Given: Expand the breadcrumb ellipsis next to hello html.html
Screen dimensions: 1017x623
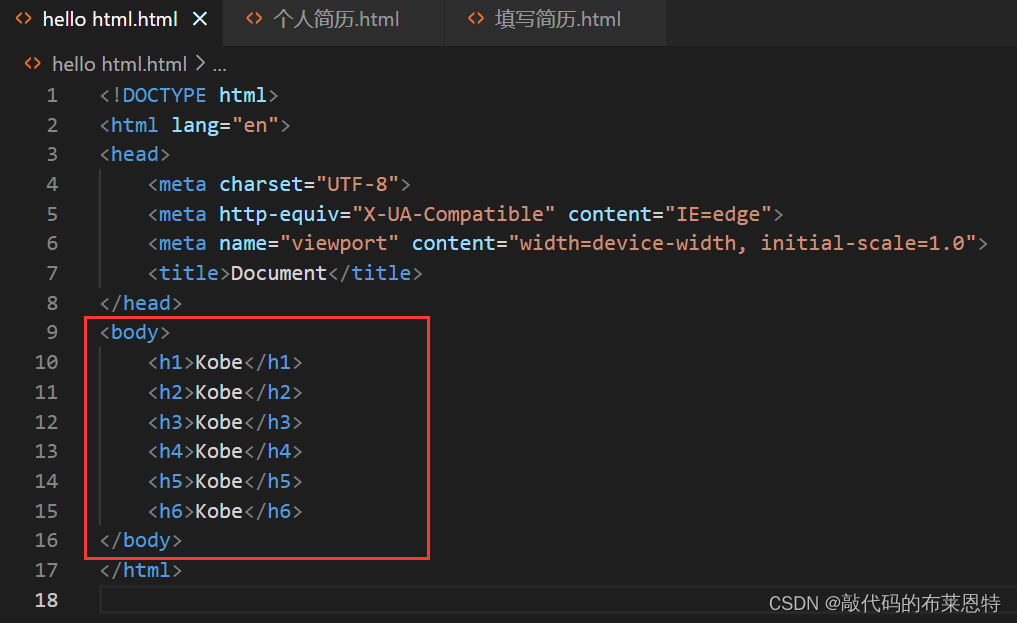Looking at the screenshot, I should pos(220,63).
